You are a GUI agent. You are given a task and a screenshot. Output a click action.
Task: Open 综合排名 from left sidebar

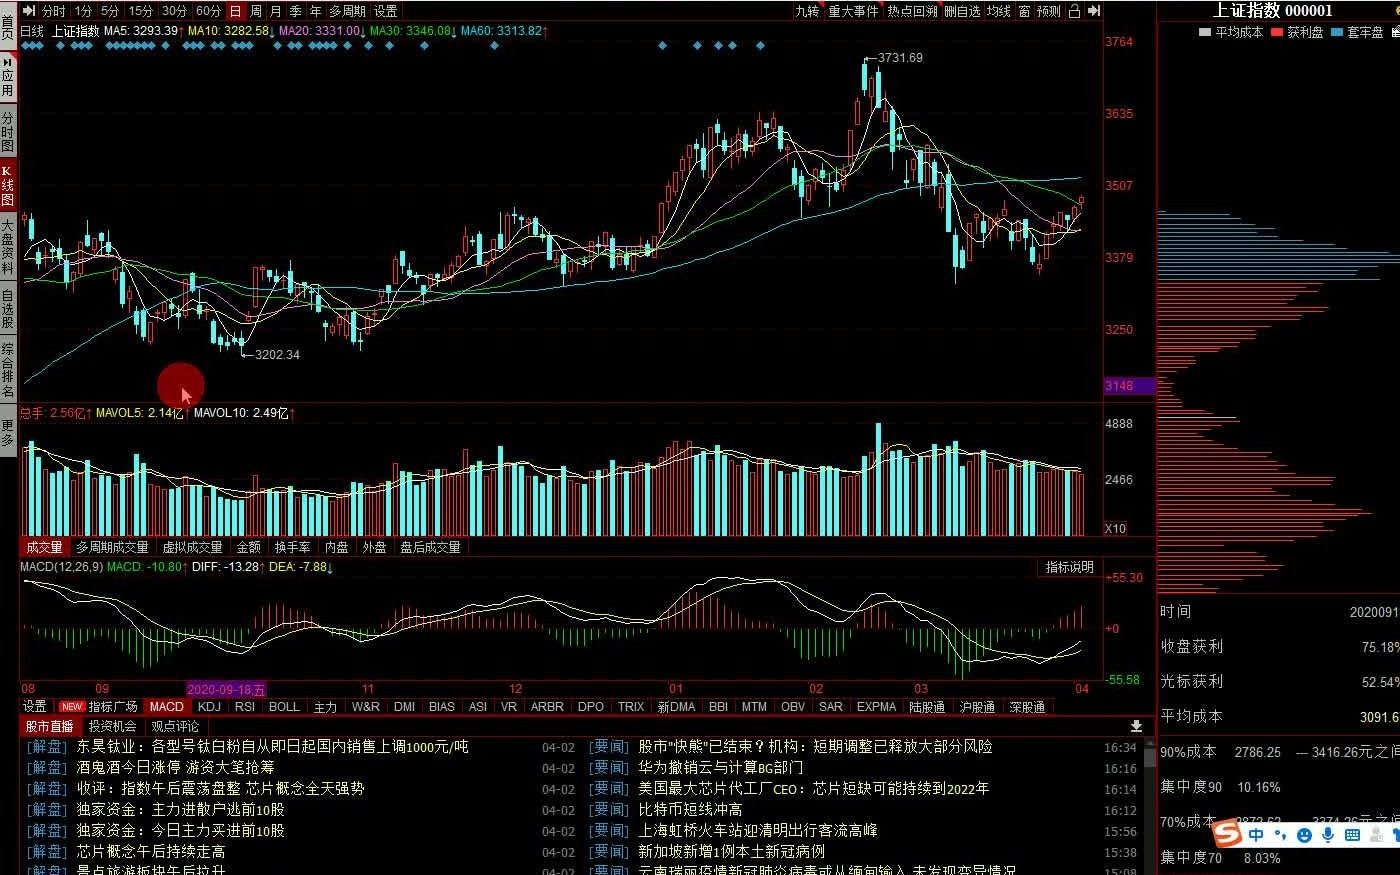point(7,369)
